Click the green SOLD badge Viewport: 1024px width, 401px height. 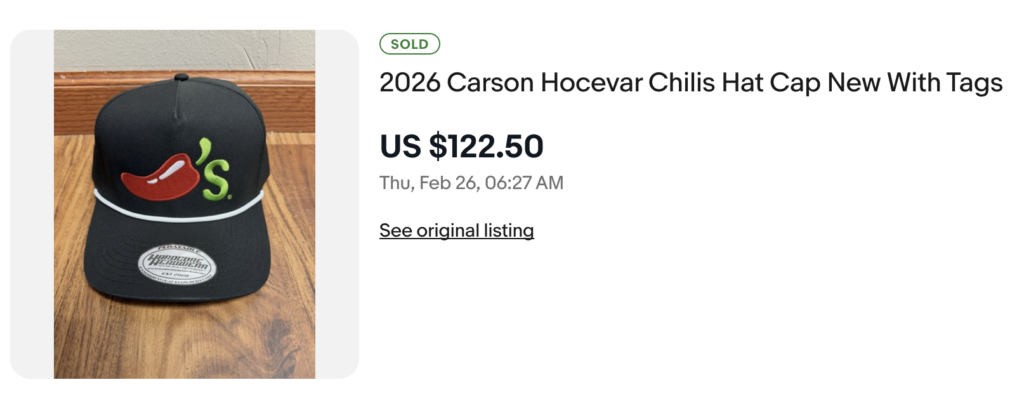click(x=409, y=44)
